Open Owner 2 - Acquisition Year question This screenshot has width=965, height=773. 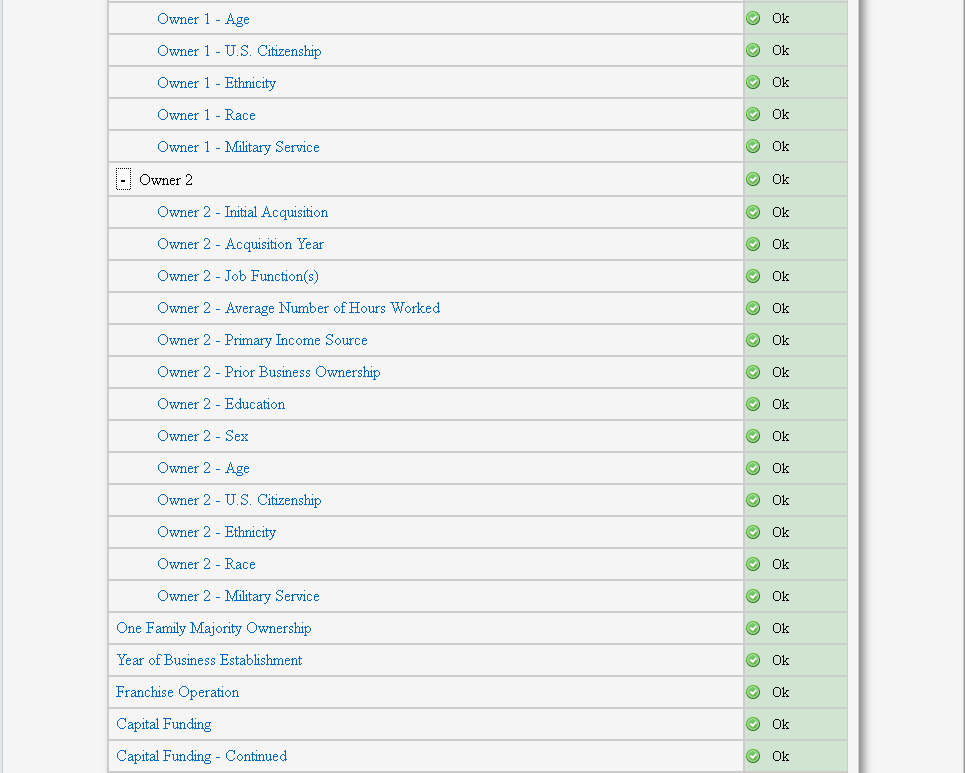[x=240, y=244]
